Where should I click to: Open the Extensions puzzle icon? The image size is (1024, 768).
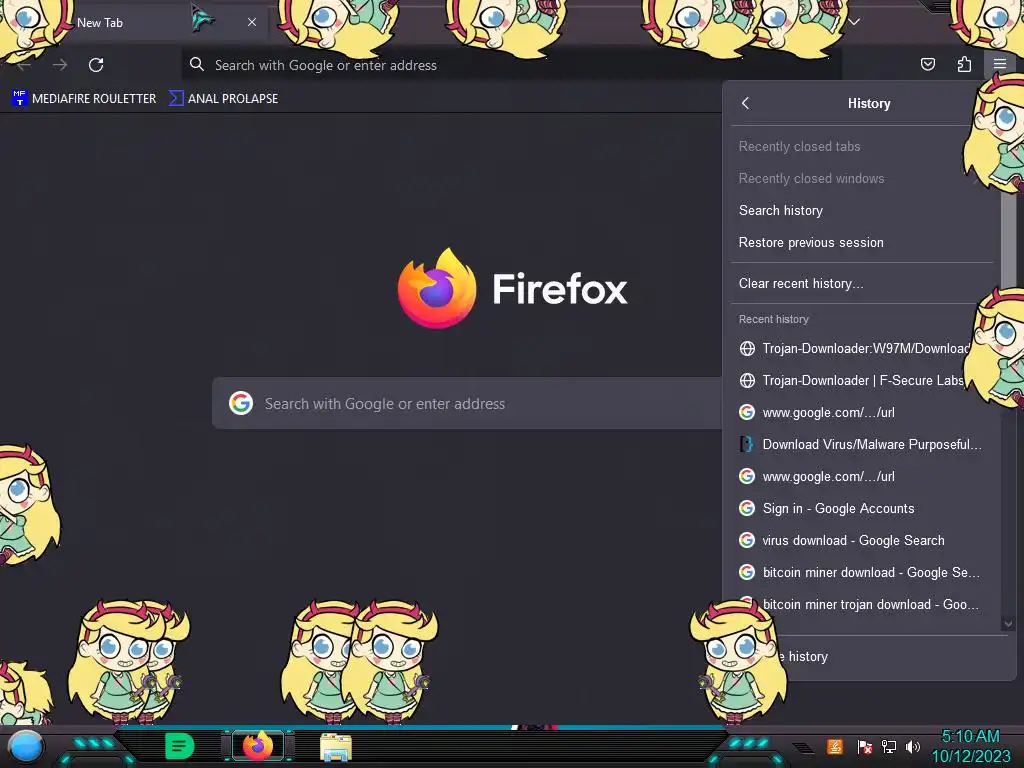(x=964, y=64)
